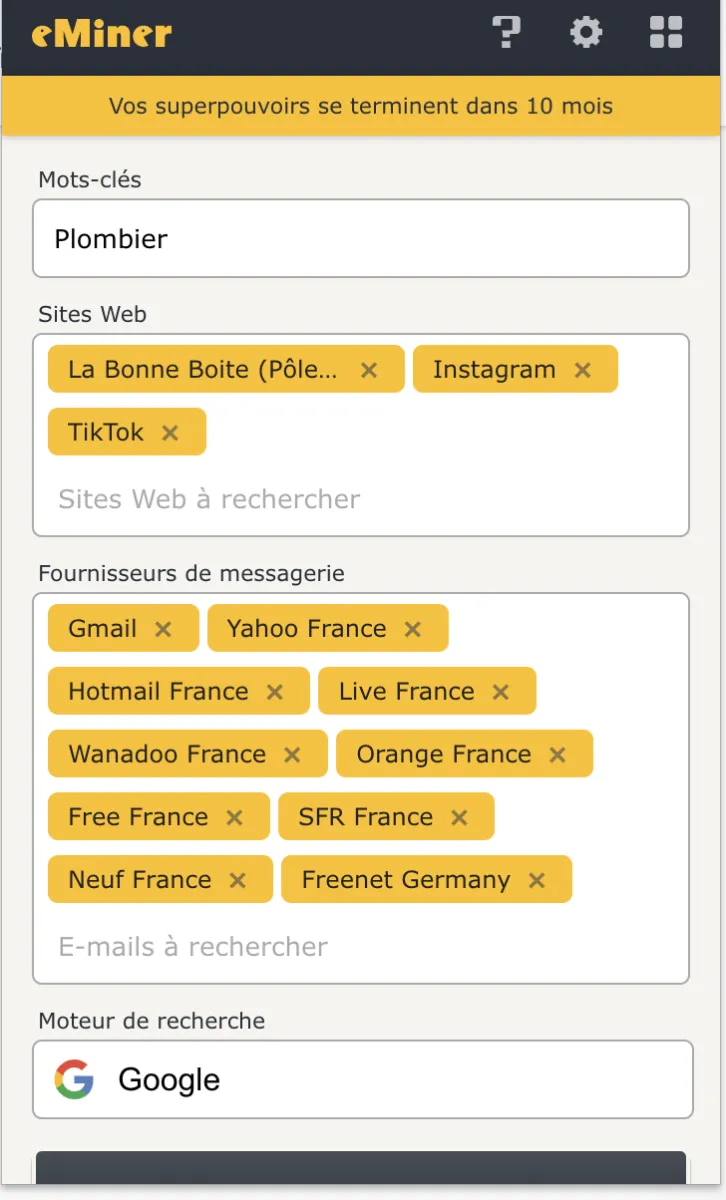This screenshot has height=1200, width=726.
Task: Remove the Gmail provider tag
Action: tap(163, 629)
